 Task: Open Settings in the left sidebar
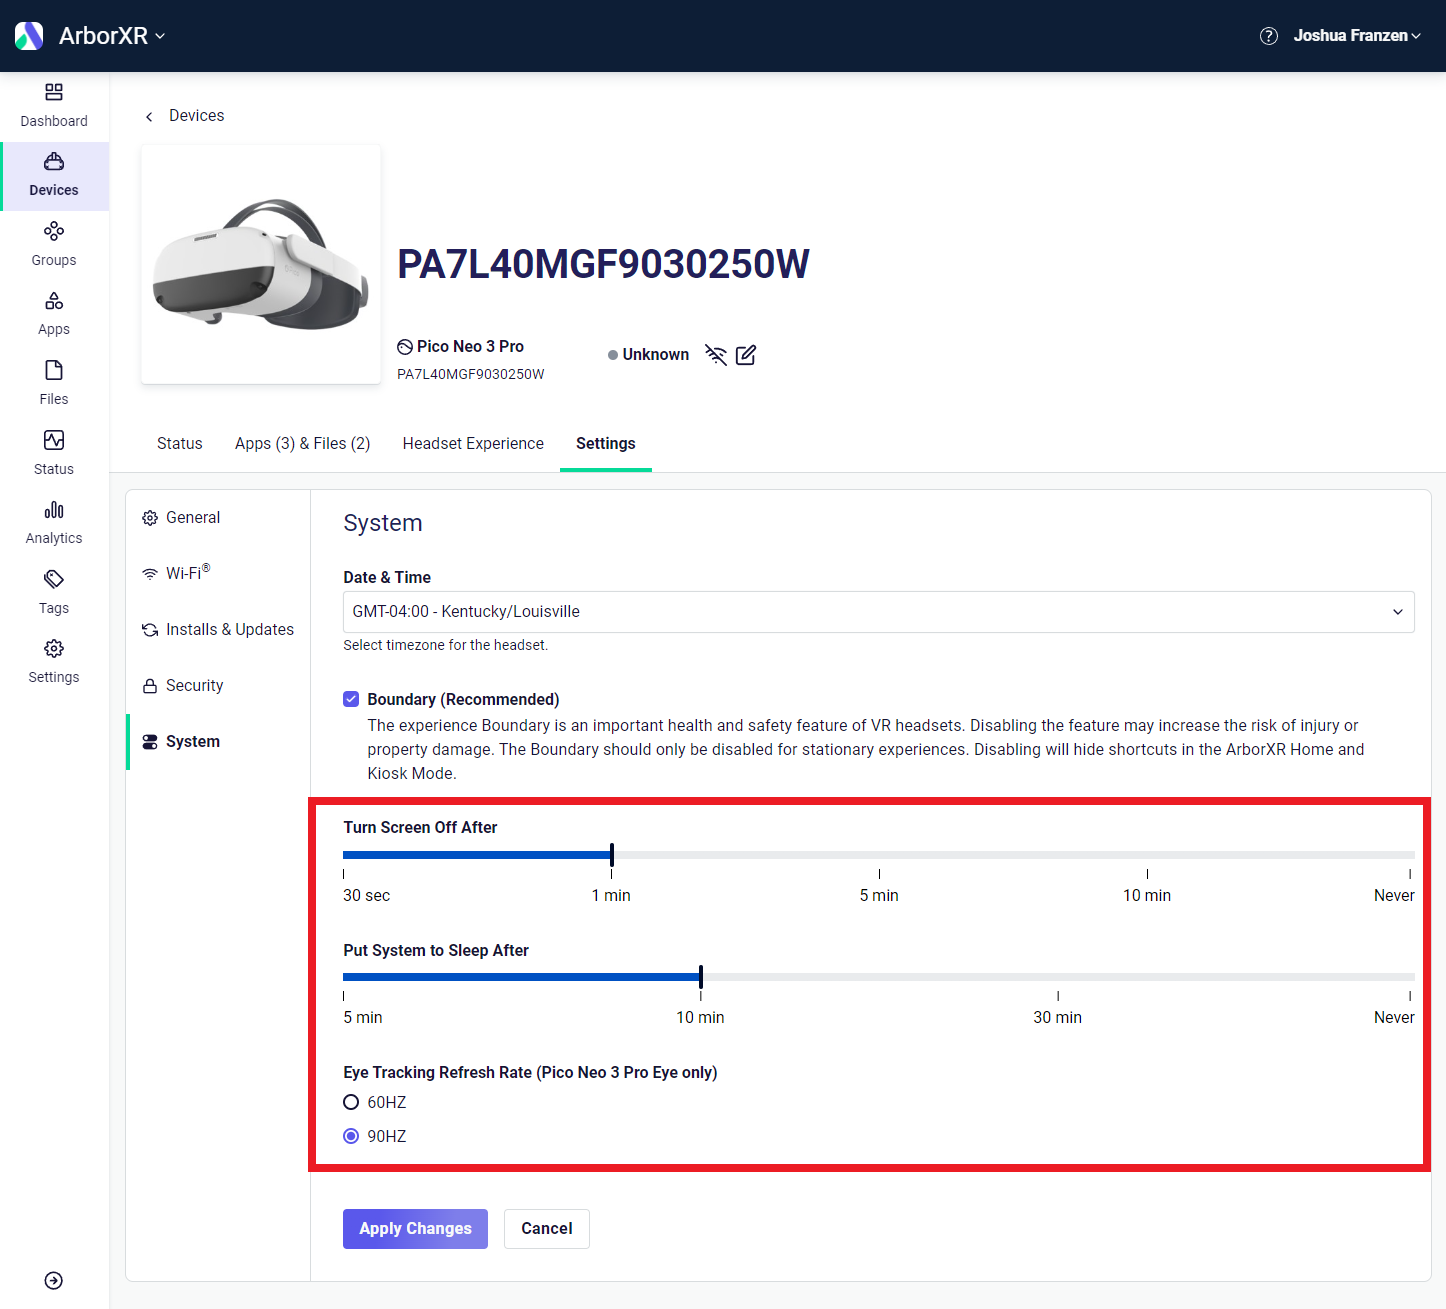[x=54, y=662]
